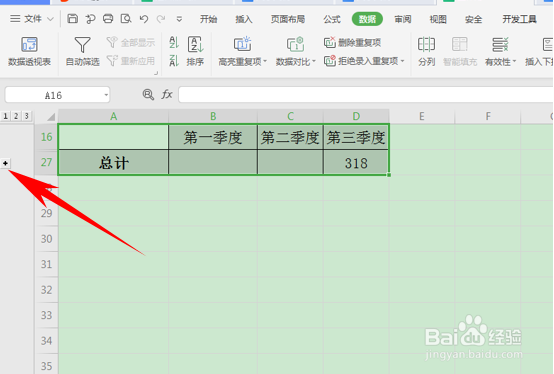Click the cell containing 第二季度
This screenshot has width=554, height=374.
[x=290, y=137]
